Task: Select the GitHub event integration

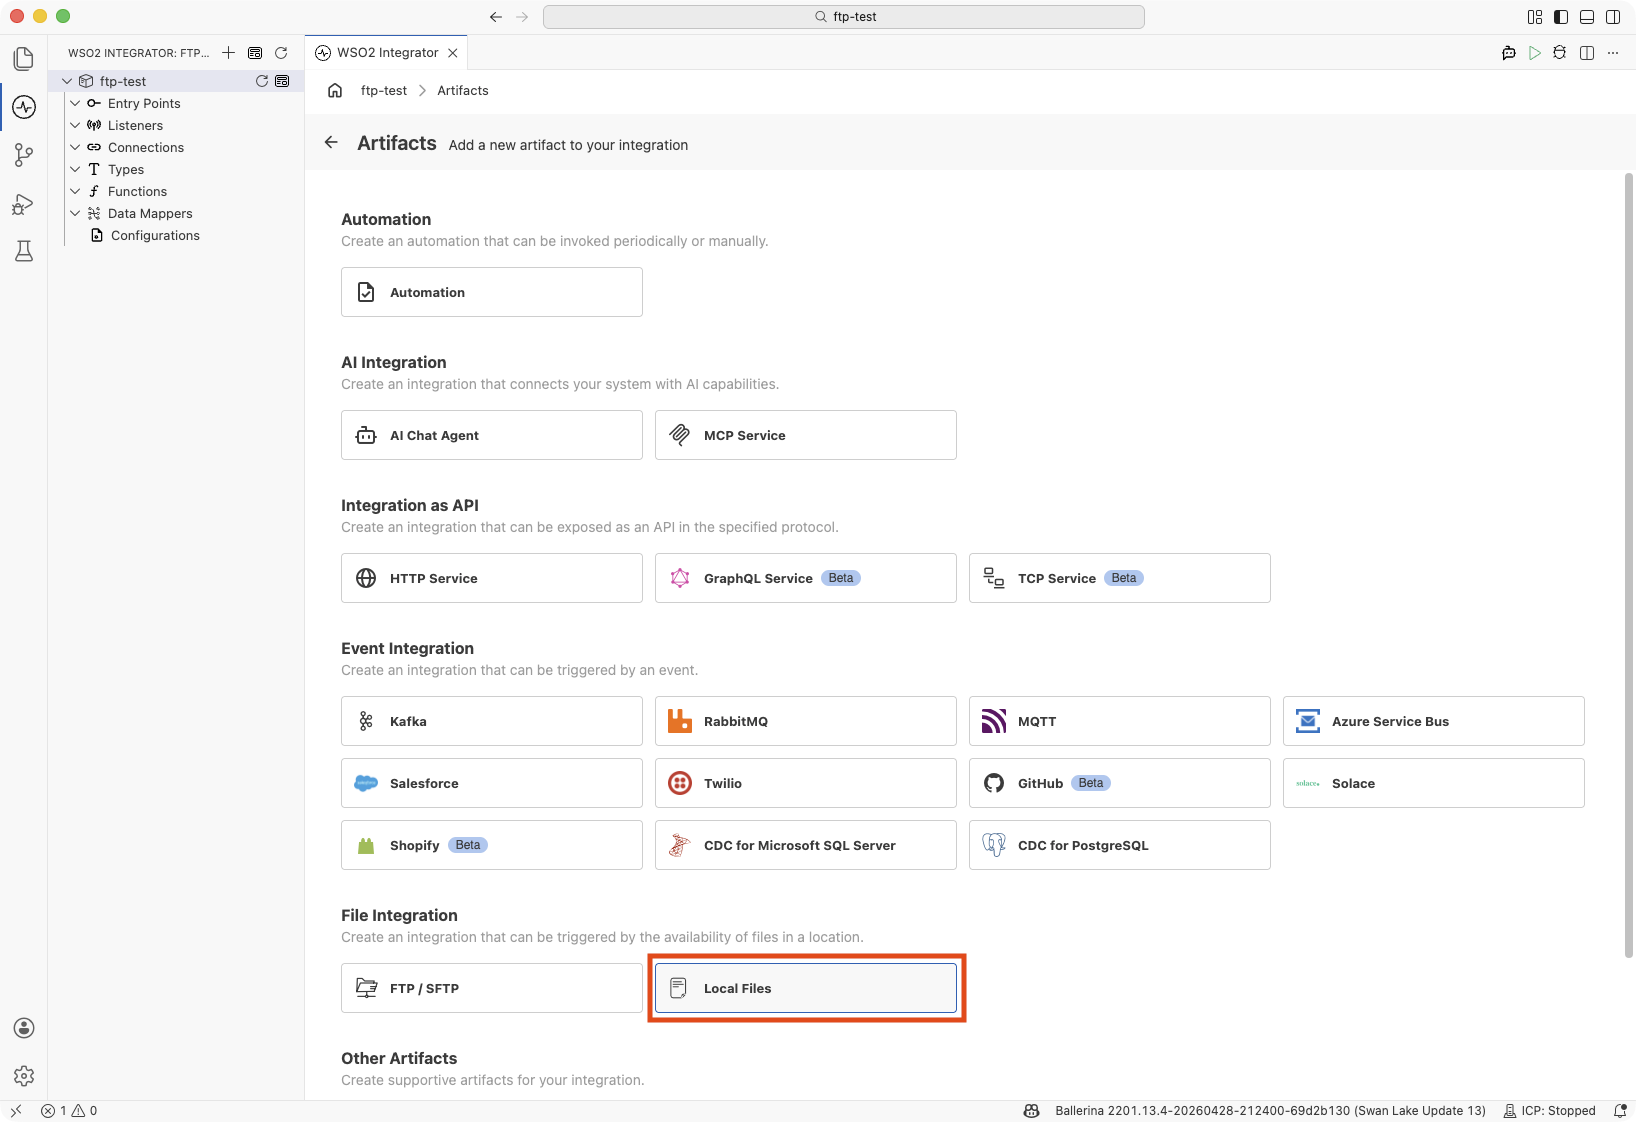Action: point(1120,783)
